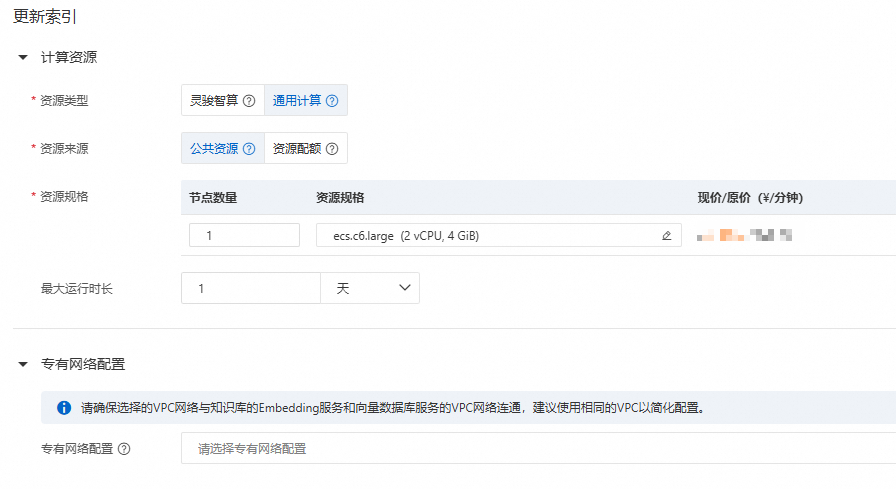Click the 现价/原价 (¥/分钟) column header
The image size is (896, 489).
(750, 198)
